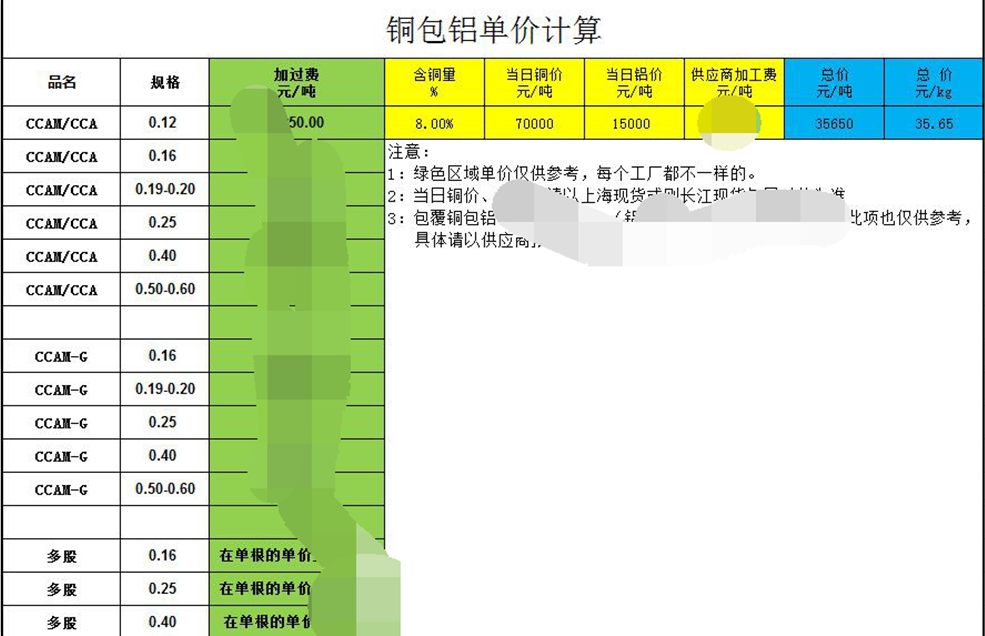
Task: Select the copper price cell showing 70000
Action: 534,124
